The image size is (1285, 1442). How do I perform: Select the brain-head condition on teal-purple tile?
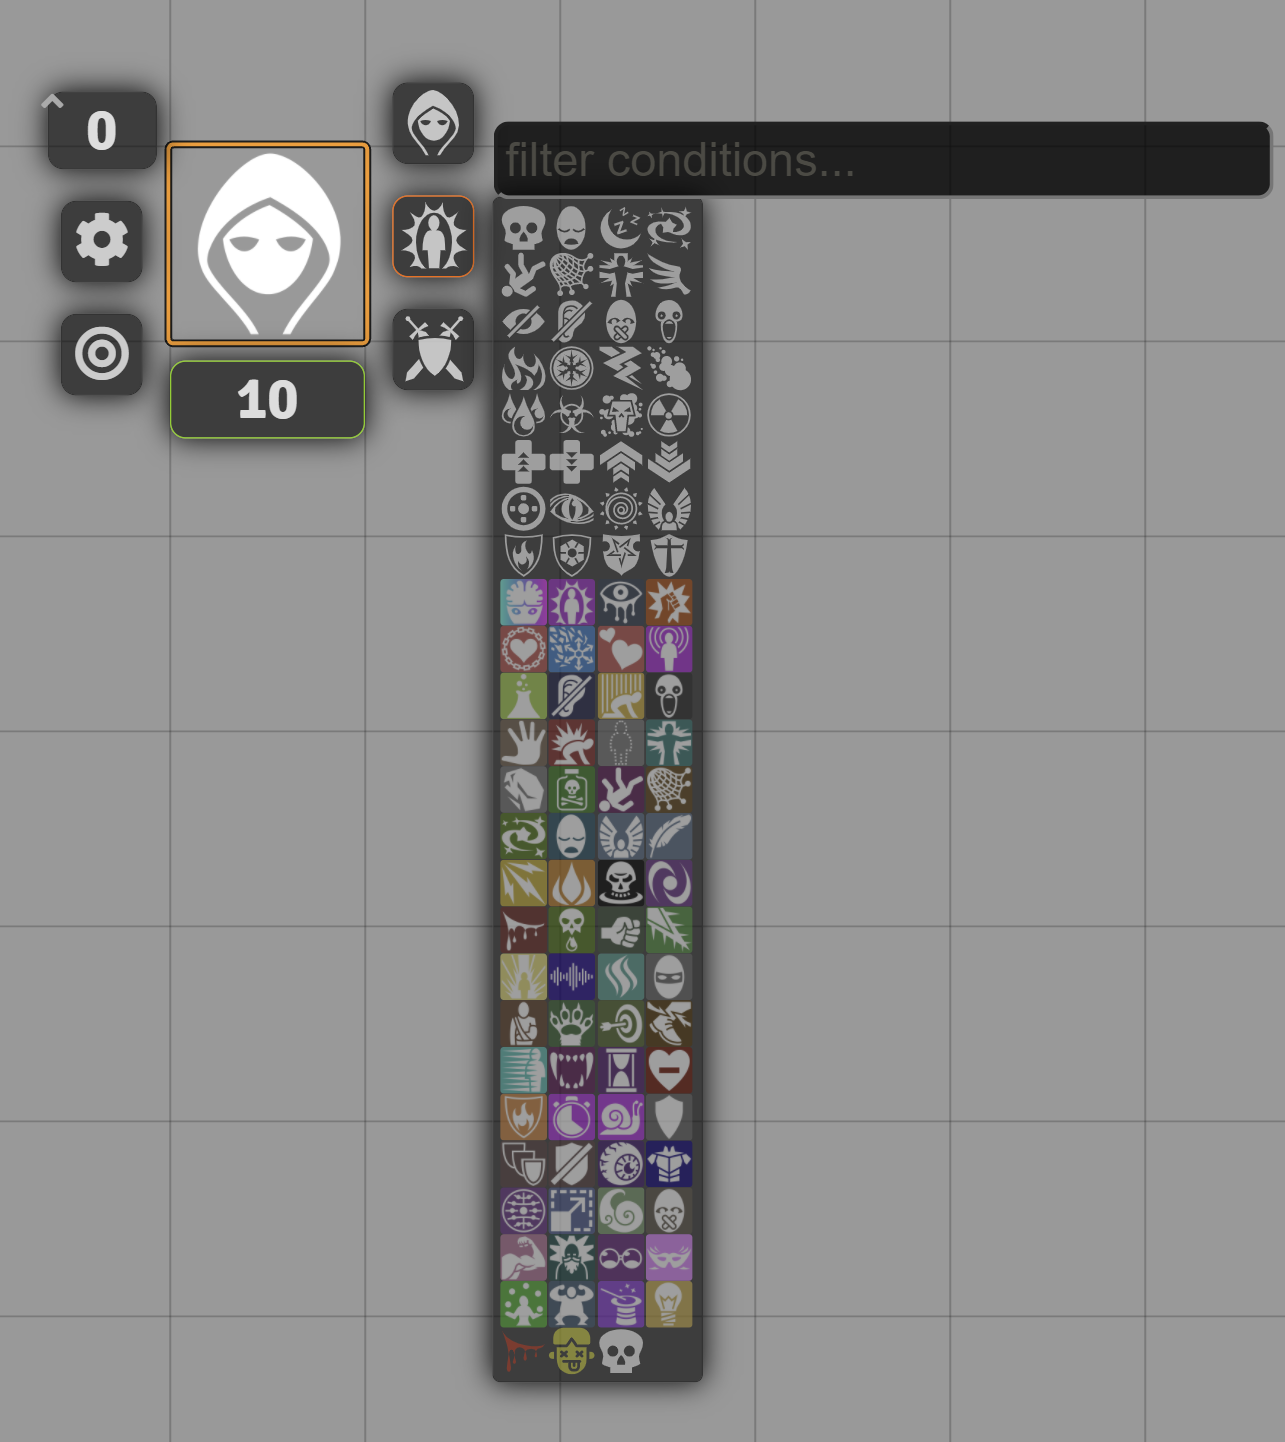pos(523,602)
